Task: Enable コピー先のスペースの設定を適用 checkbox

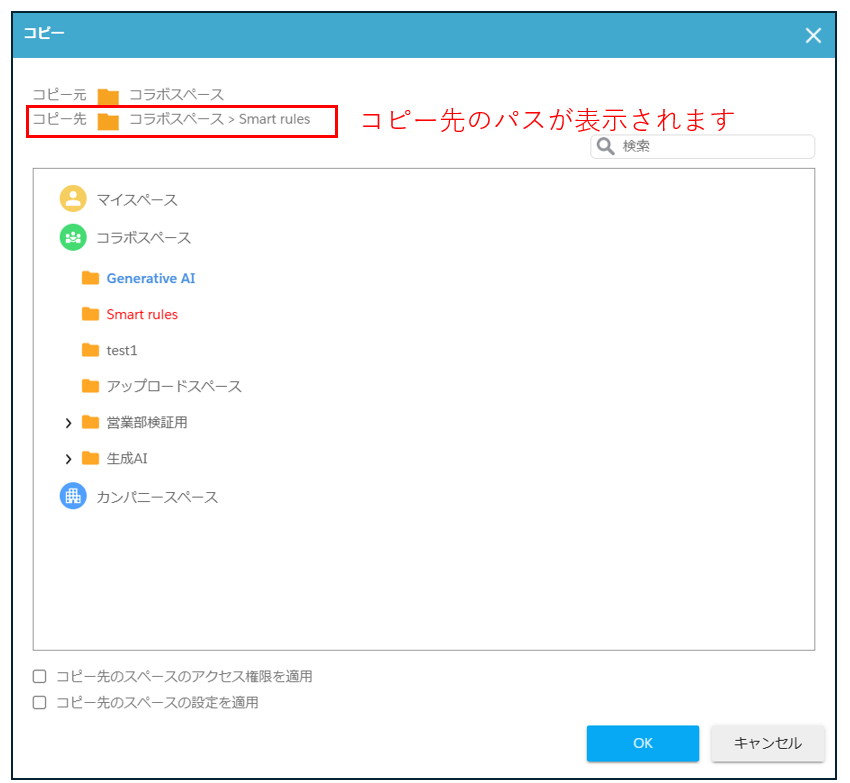Action: [x=40, y=703]
